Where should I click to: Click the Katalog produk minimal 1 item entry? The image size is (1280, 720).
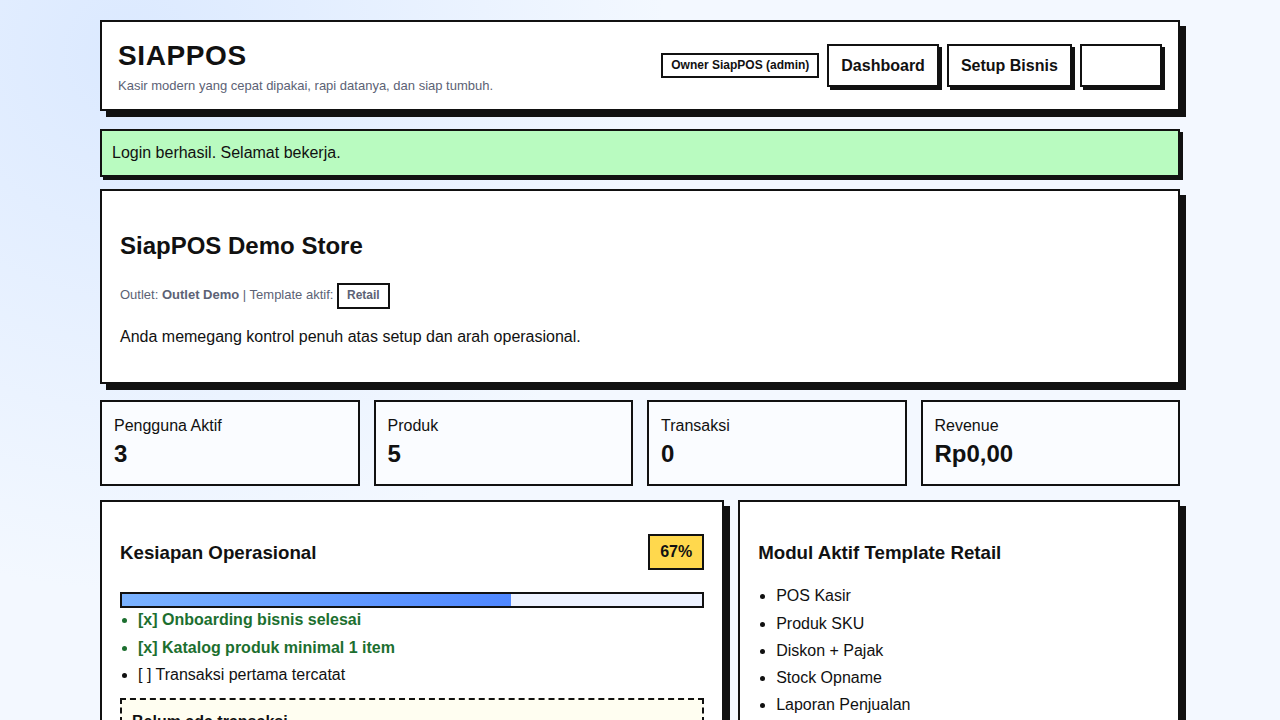pyautogui.click(x=266, y=648)
